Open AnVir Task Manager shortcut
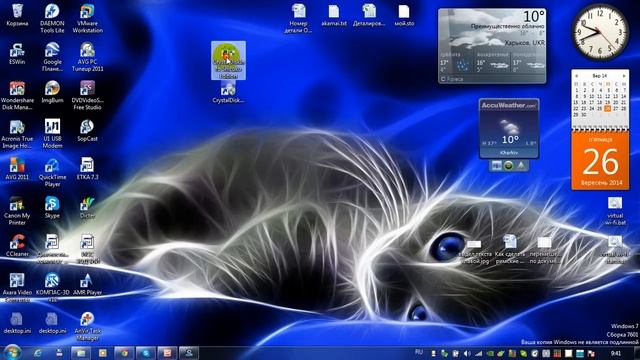The height and width of the screenshot is (360, 640). (x=87, y=327)
